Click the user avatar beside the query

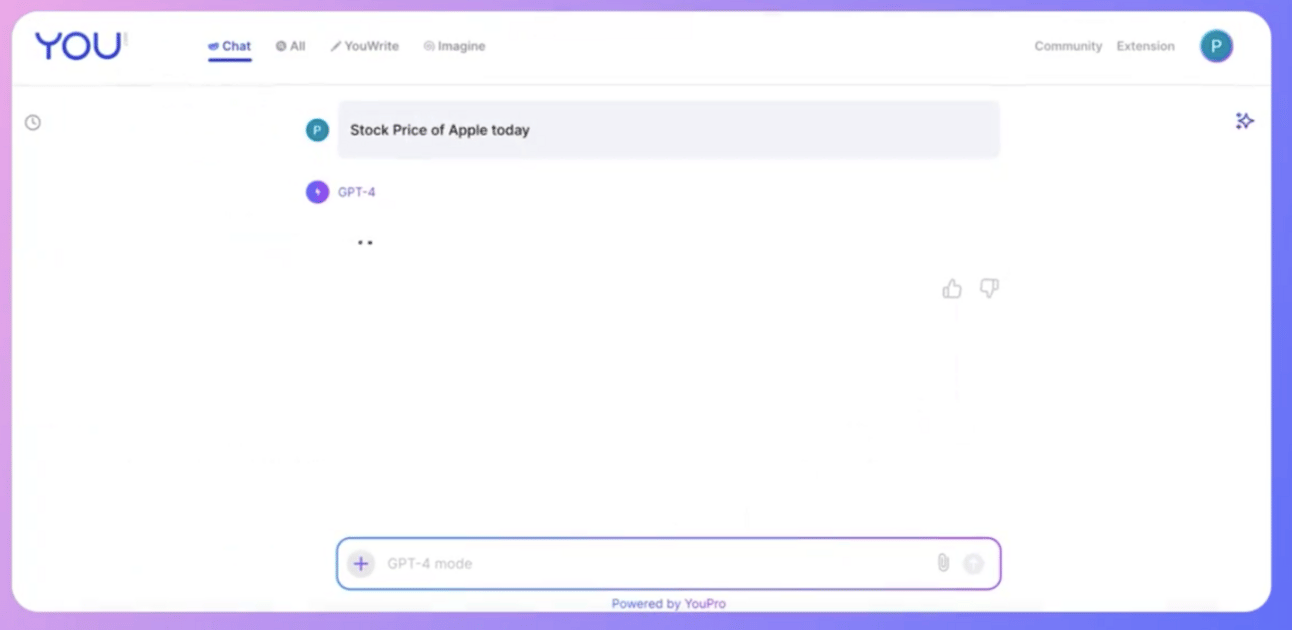(x=317, y=130)
